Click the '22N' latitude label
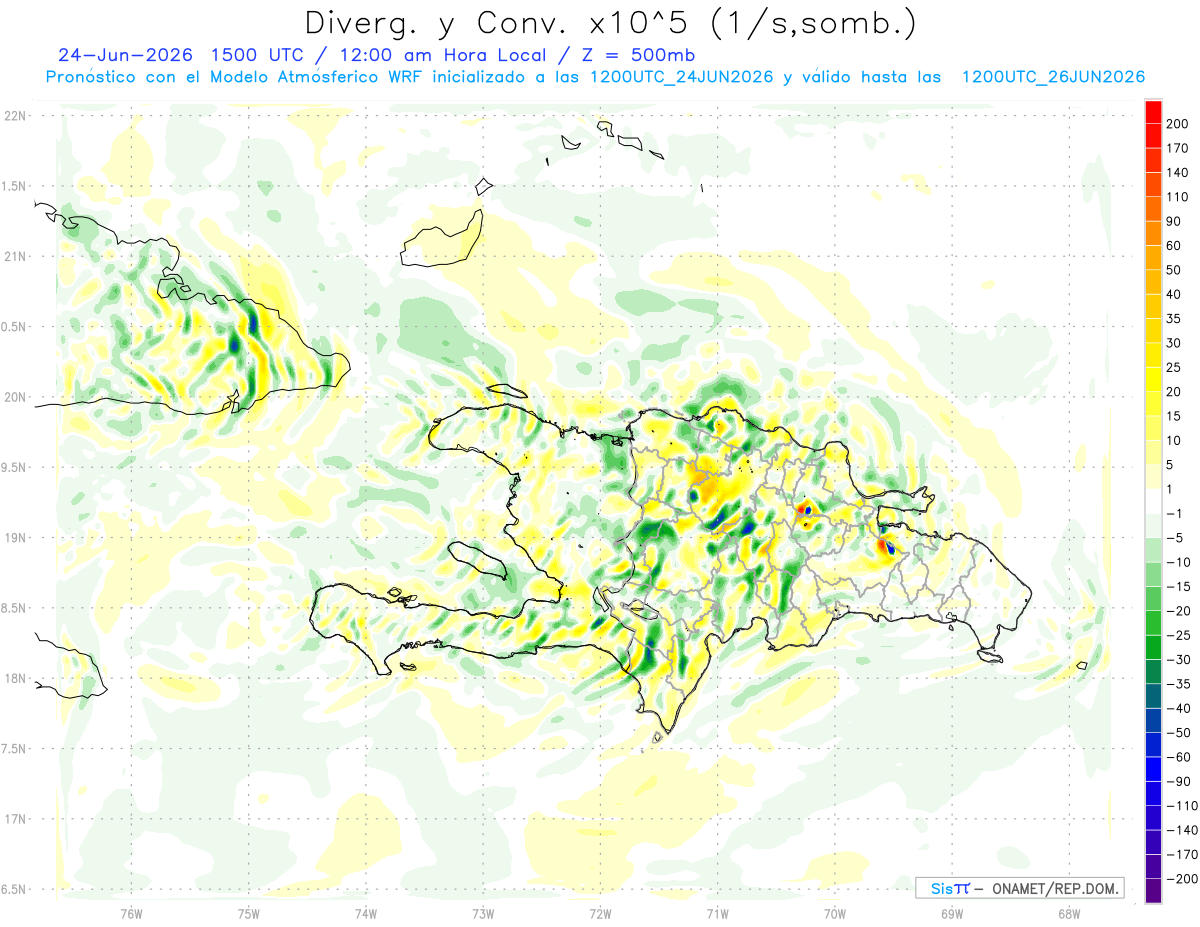This screenshot has height=927, width=1200. [x=14, y=116]
